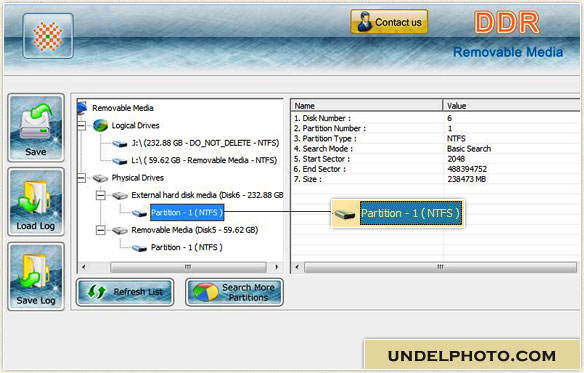Viewport: 584px width, 373px height.
Task: Click the Load Log button label
Action: pos(35,226)
